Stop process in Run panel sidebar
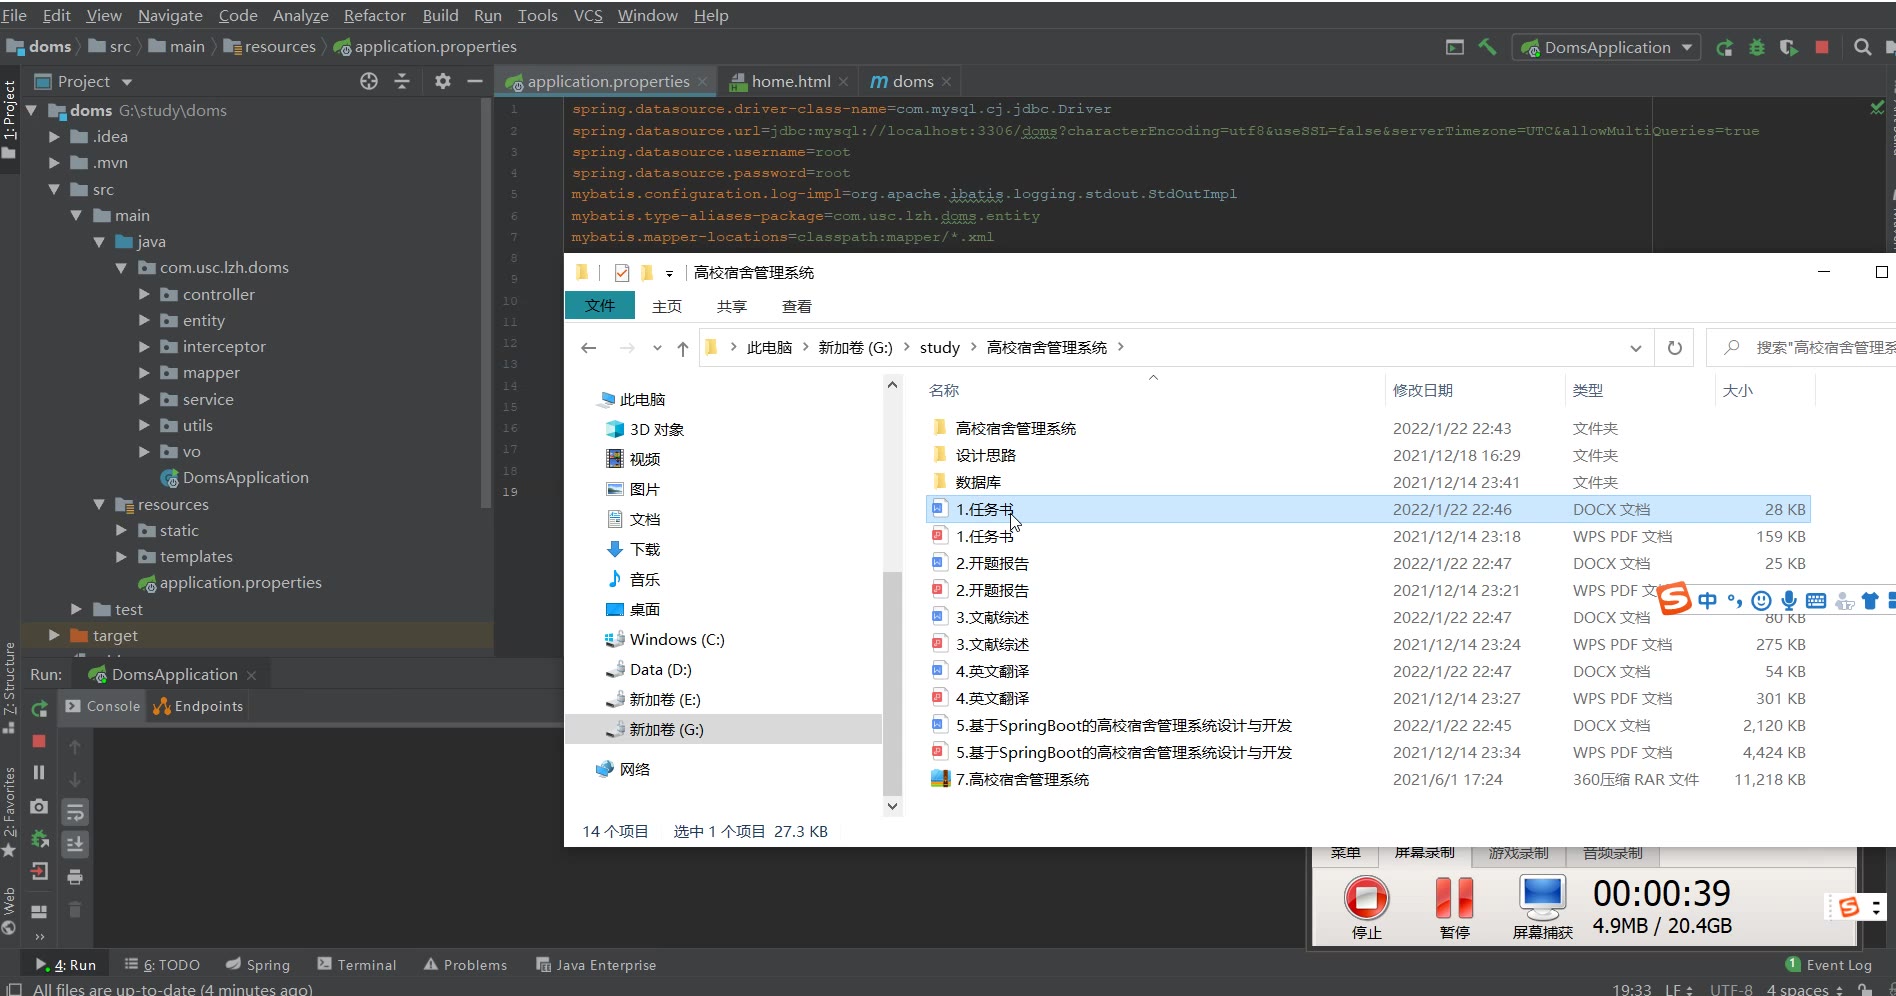1896x996 pixels. 39,741
